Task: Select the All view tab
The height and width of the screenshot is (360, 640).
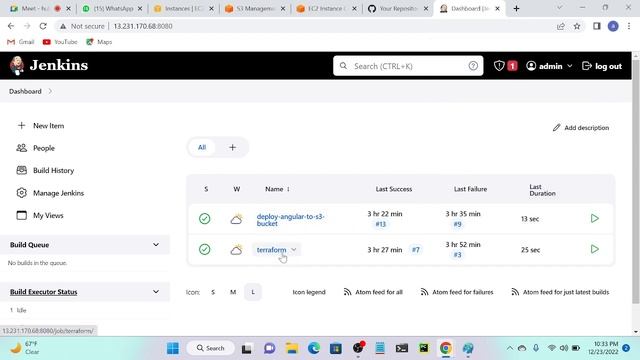Action: 202,147
